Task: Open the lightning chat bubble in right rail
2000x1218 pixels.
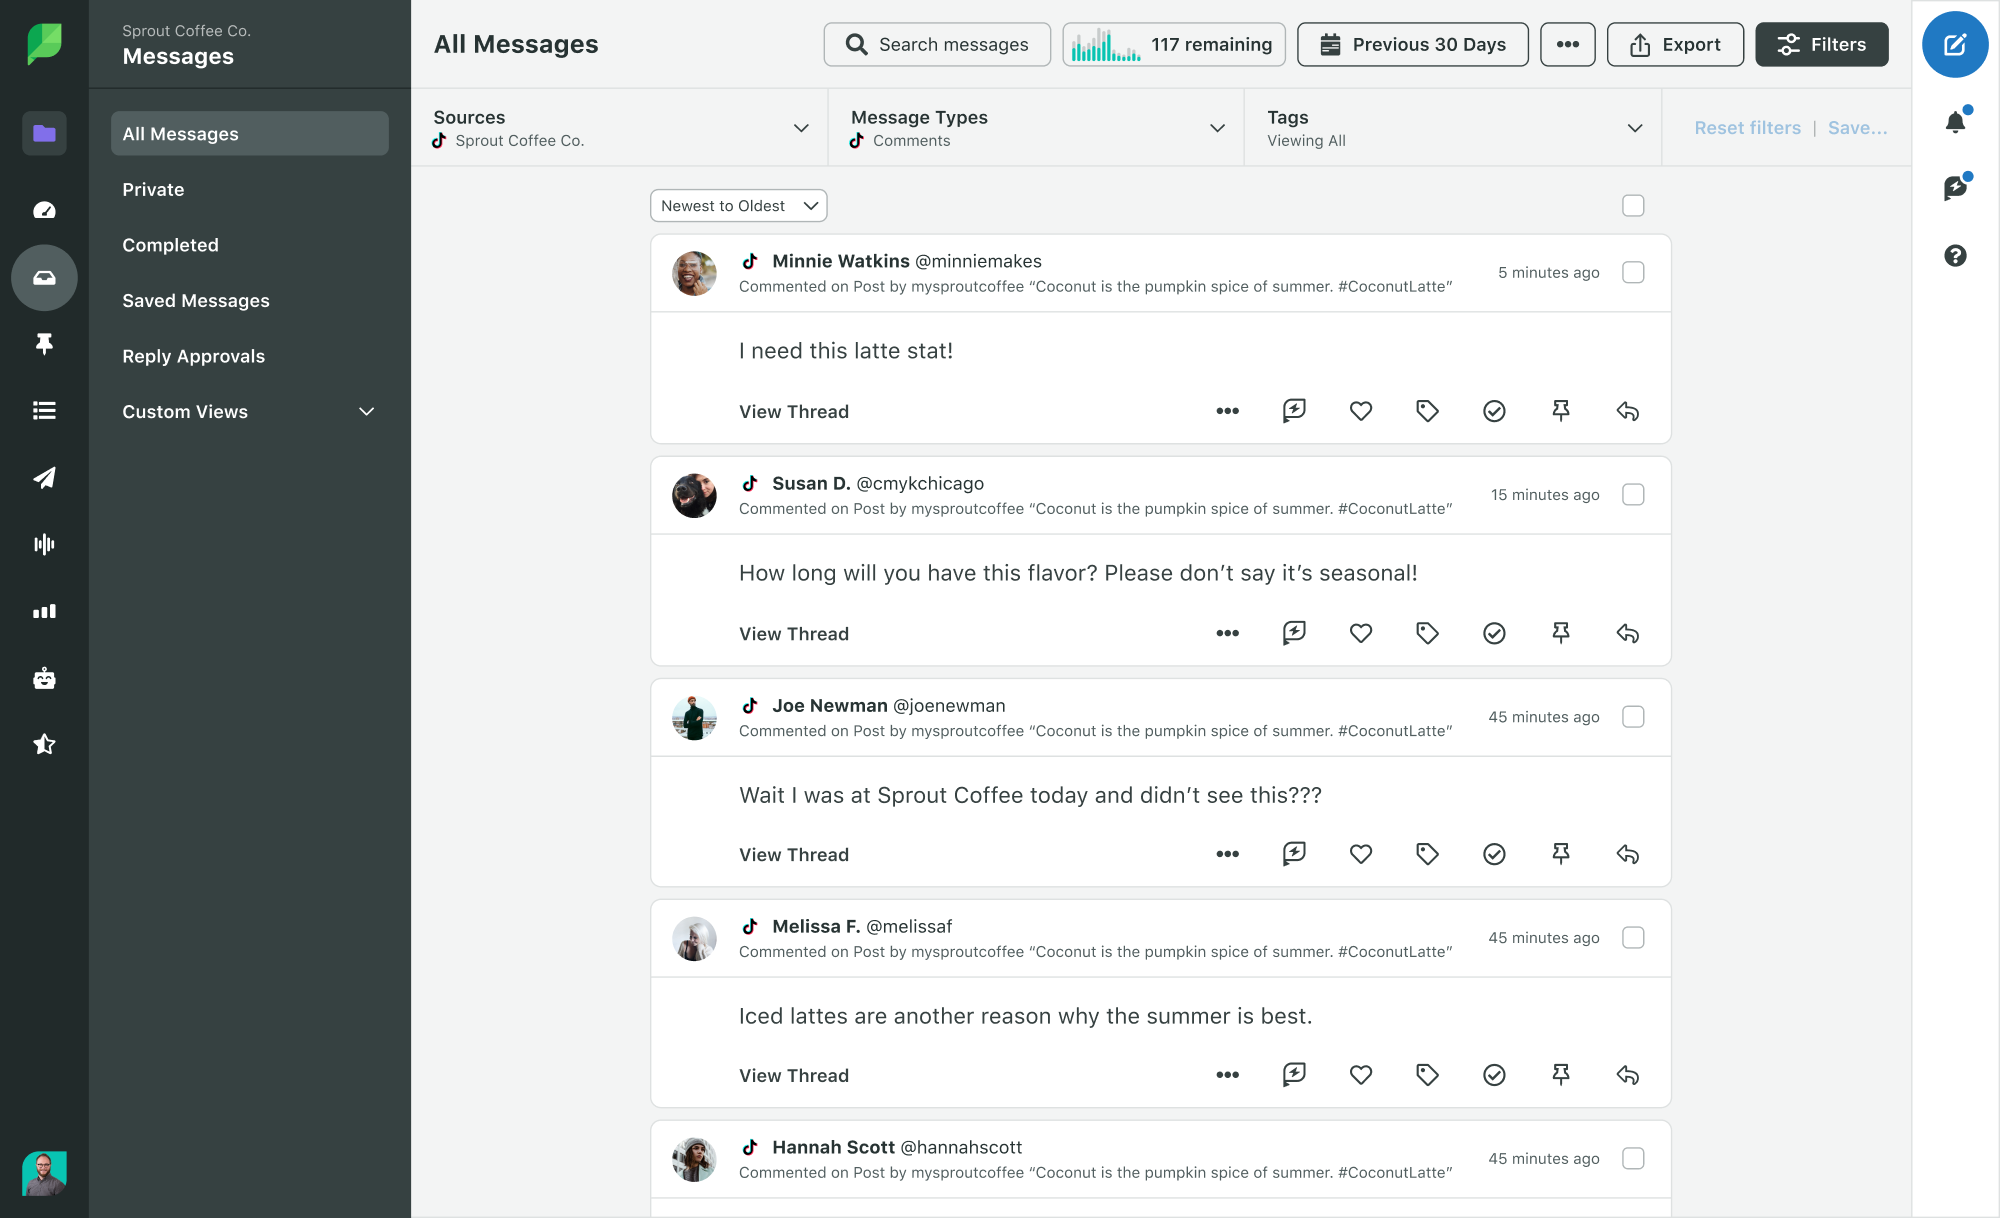Action: (1955, 188)
